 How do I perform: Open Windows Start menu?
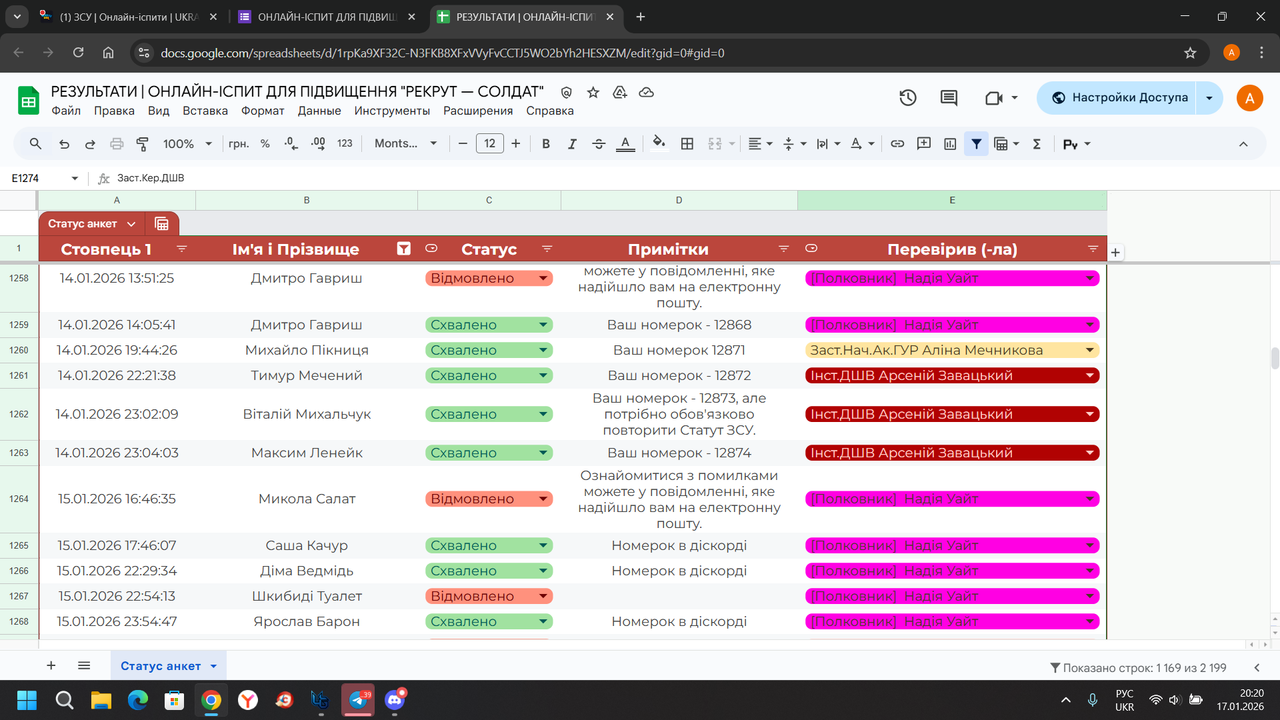(x=27, y=699)
